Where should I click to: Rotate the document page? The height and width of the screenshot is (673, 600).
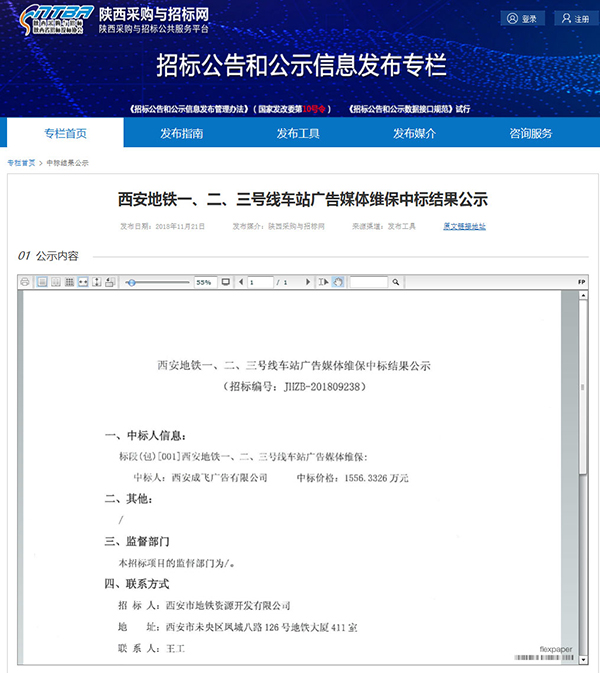pyautogui.click(x=110, y=282)
